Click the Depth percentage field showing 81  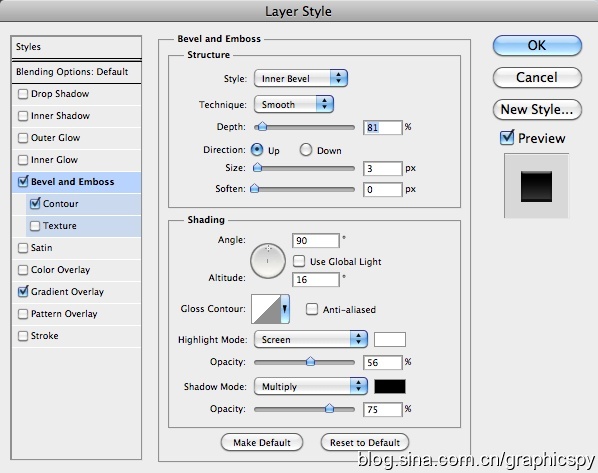click(383, 127)
